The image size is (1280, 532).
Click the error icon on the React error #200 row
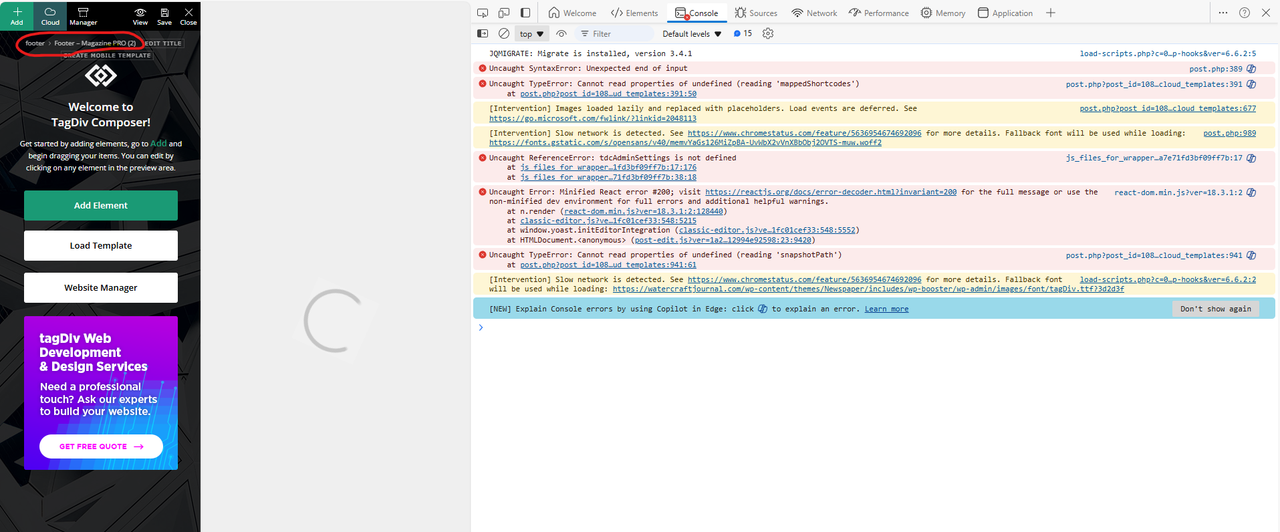click(x=482, y=192)
